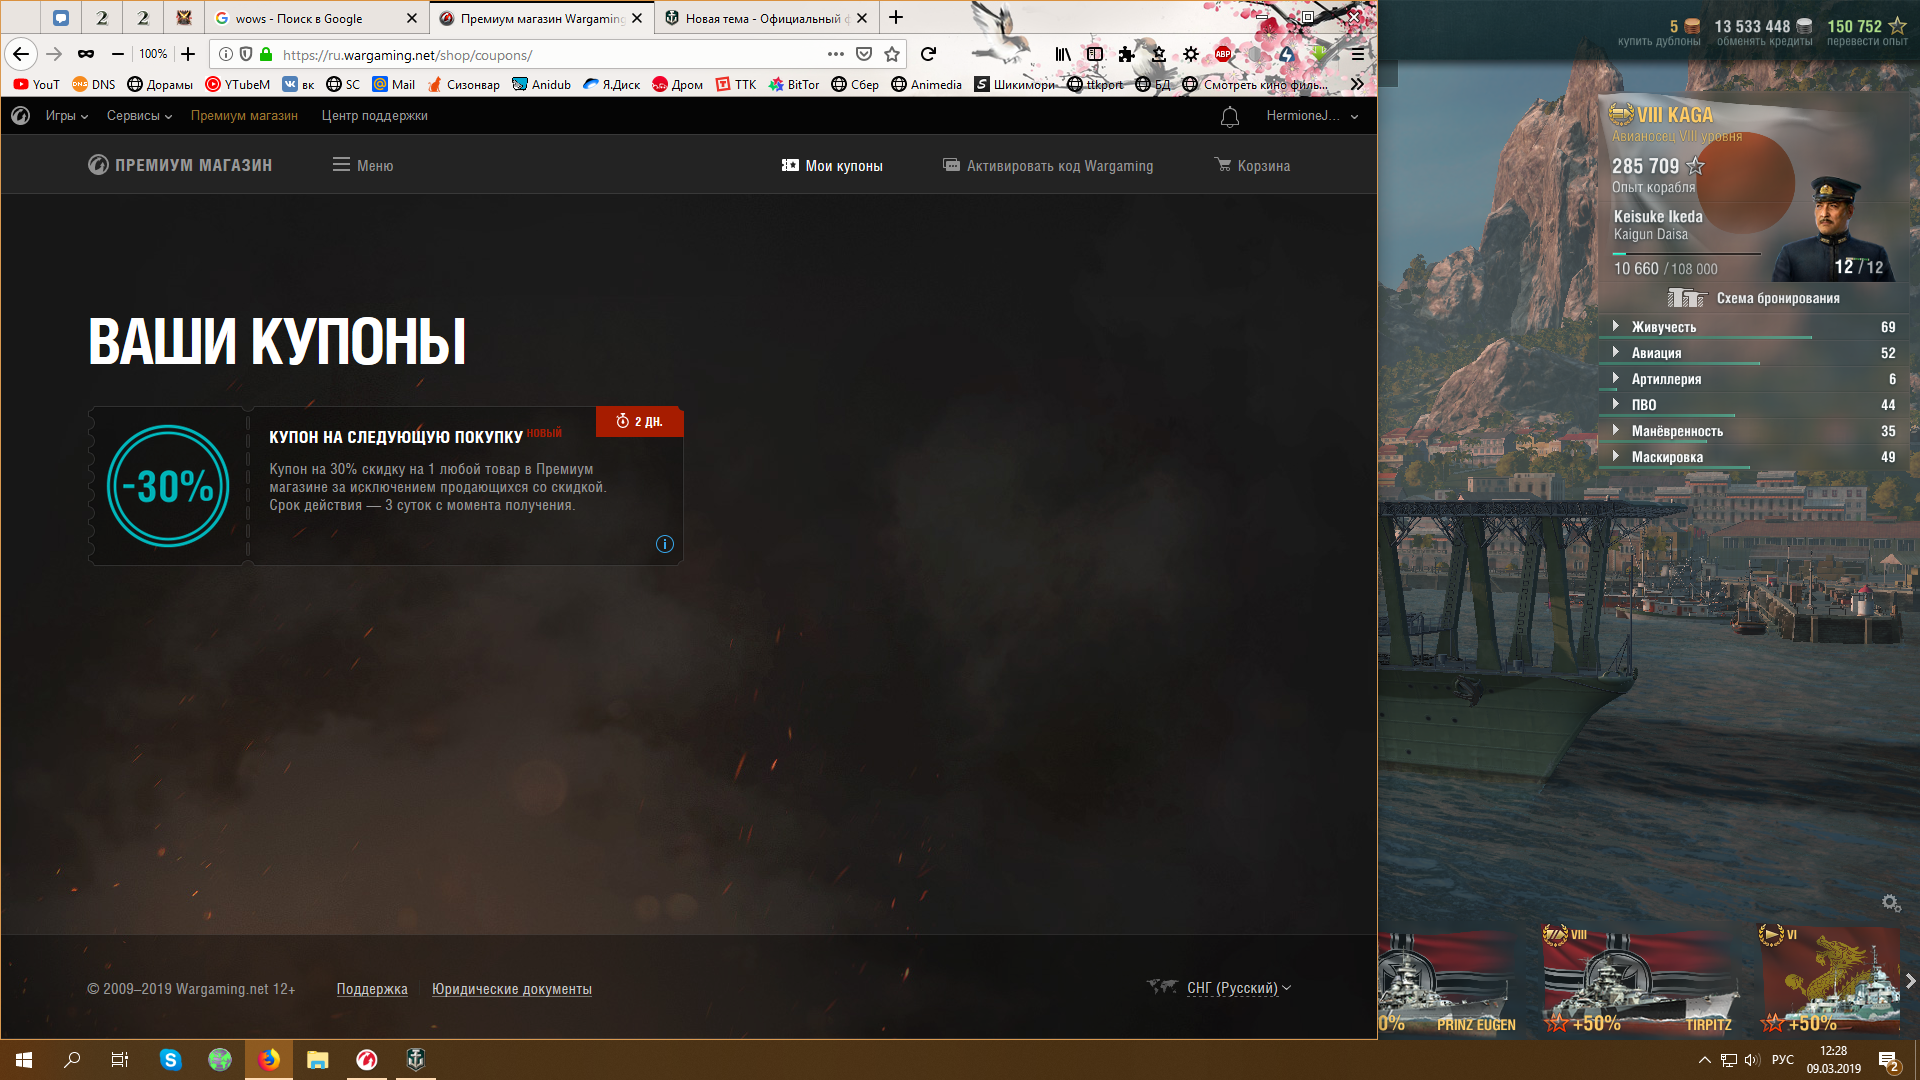Expand the Маскировка stat row

[1752, 457]
